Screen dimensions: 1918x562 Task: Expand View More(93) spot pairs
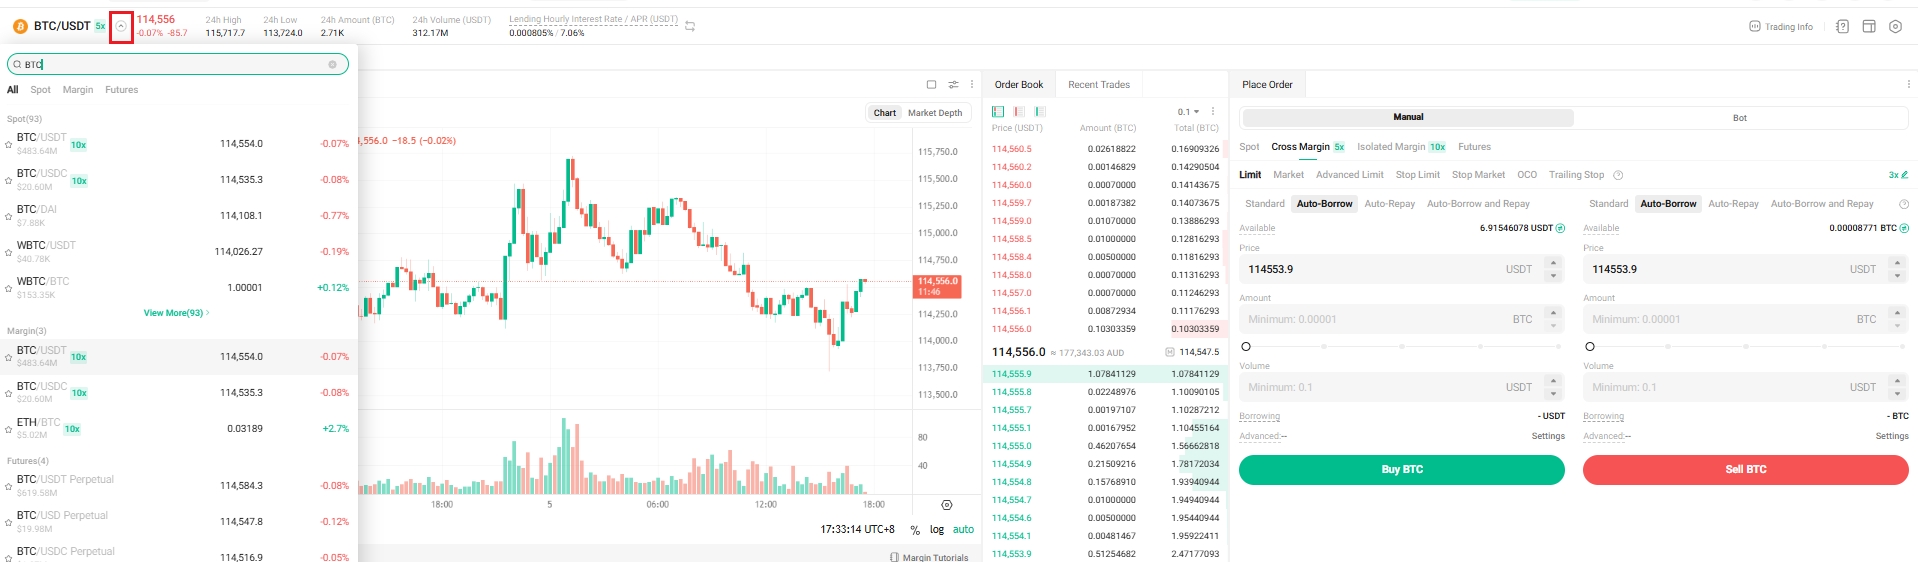point(176,313)
